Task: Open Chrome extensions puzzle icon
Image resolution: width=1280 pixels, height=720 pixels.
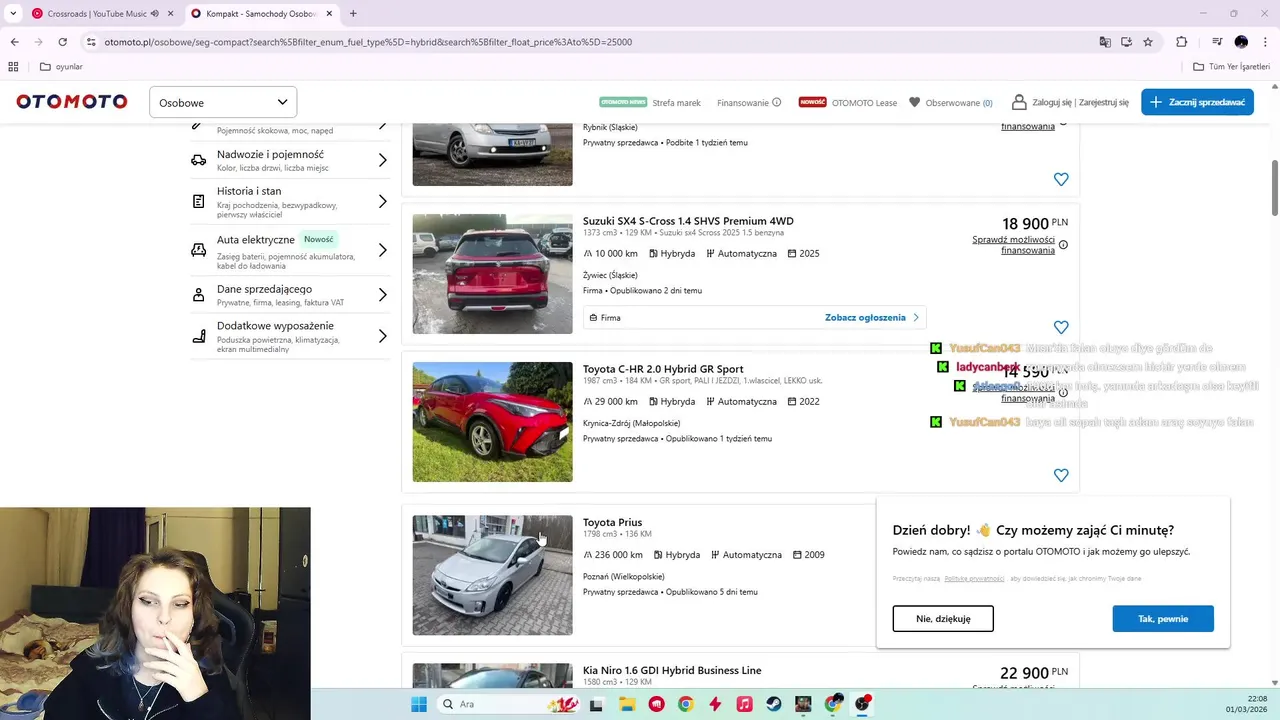Action: point(1181,42)
